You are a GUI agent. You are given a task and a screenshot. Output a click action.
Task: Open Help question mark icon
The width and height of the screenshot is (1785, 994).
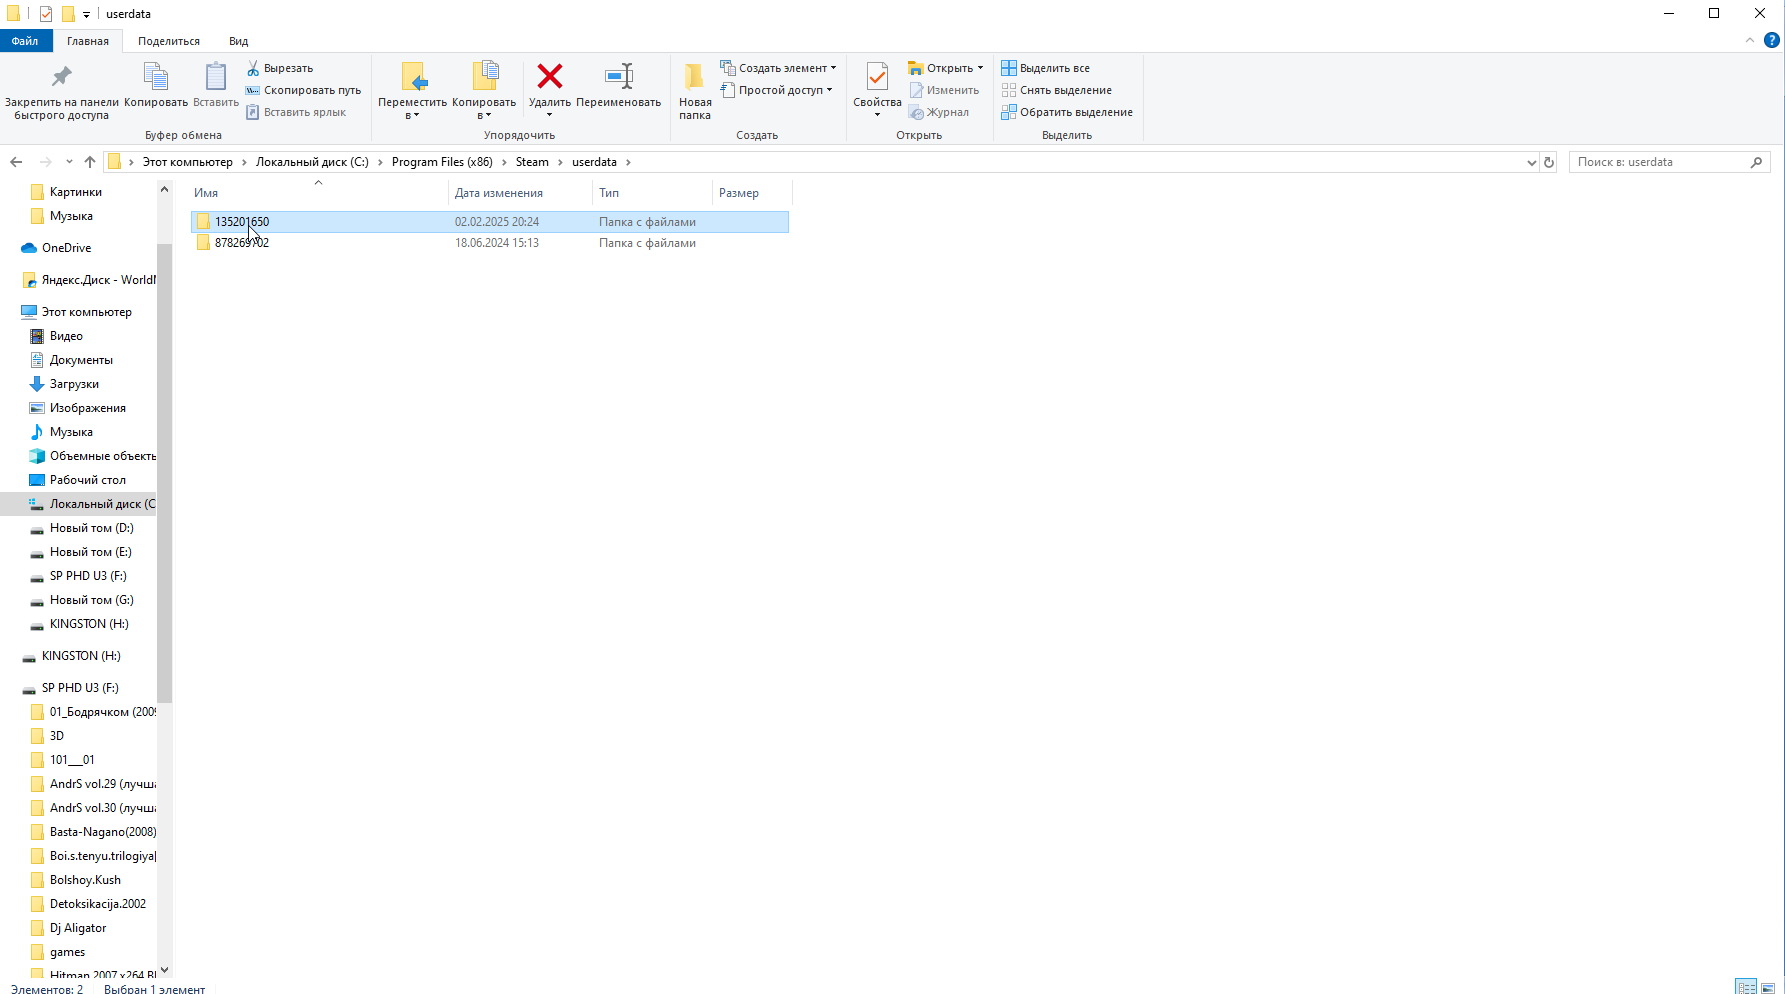pyautogui.click(x=1771, y=40)
